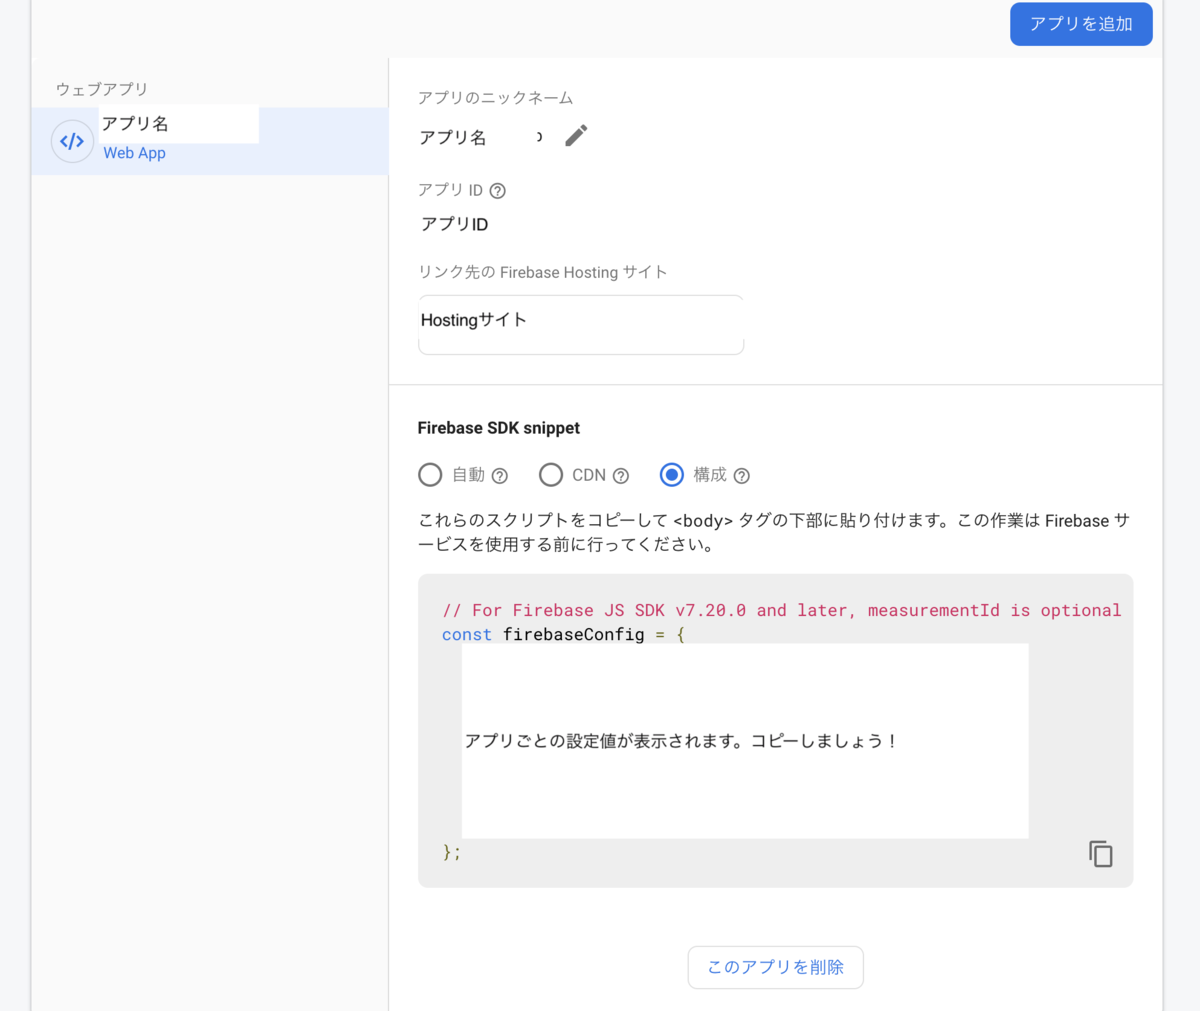Click the アプリを追加 button
The width and height of the screenshot is (1200, 1011).
[x=1081, y=24]
